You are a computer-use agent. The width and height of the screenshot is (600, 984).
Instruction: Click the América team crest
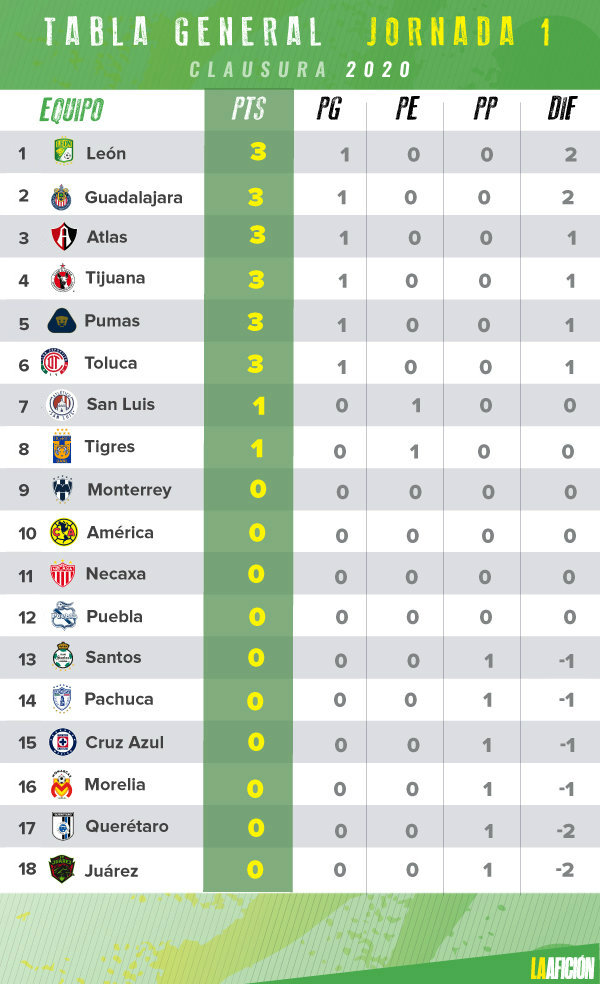(x=63, y=532)
